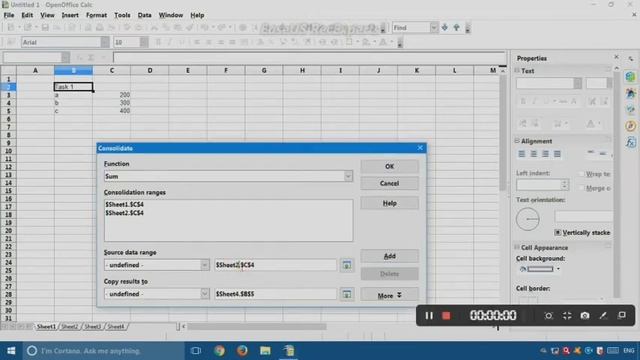This screenshot has height=360, width=640.
Task: Shrink Source data range picker icon
Action: tap(347, 265)
